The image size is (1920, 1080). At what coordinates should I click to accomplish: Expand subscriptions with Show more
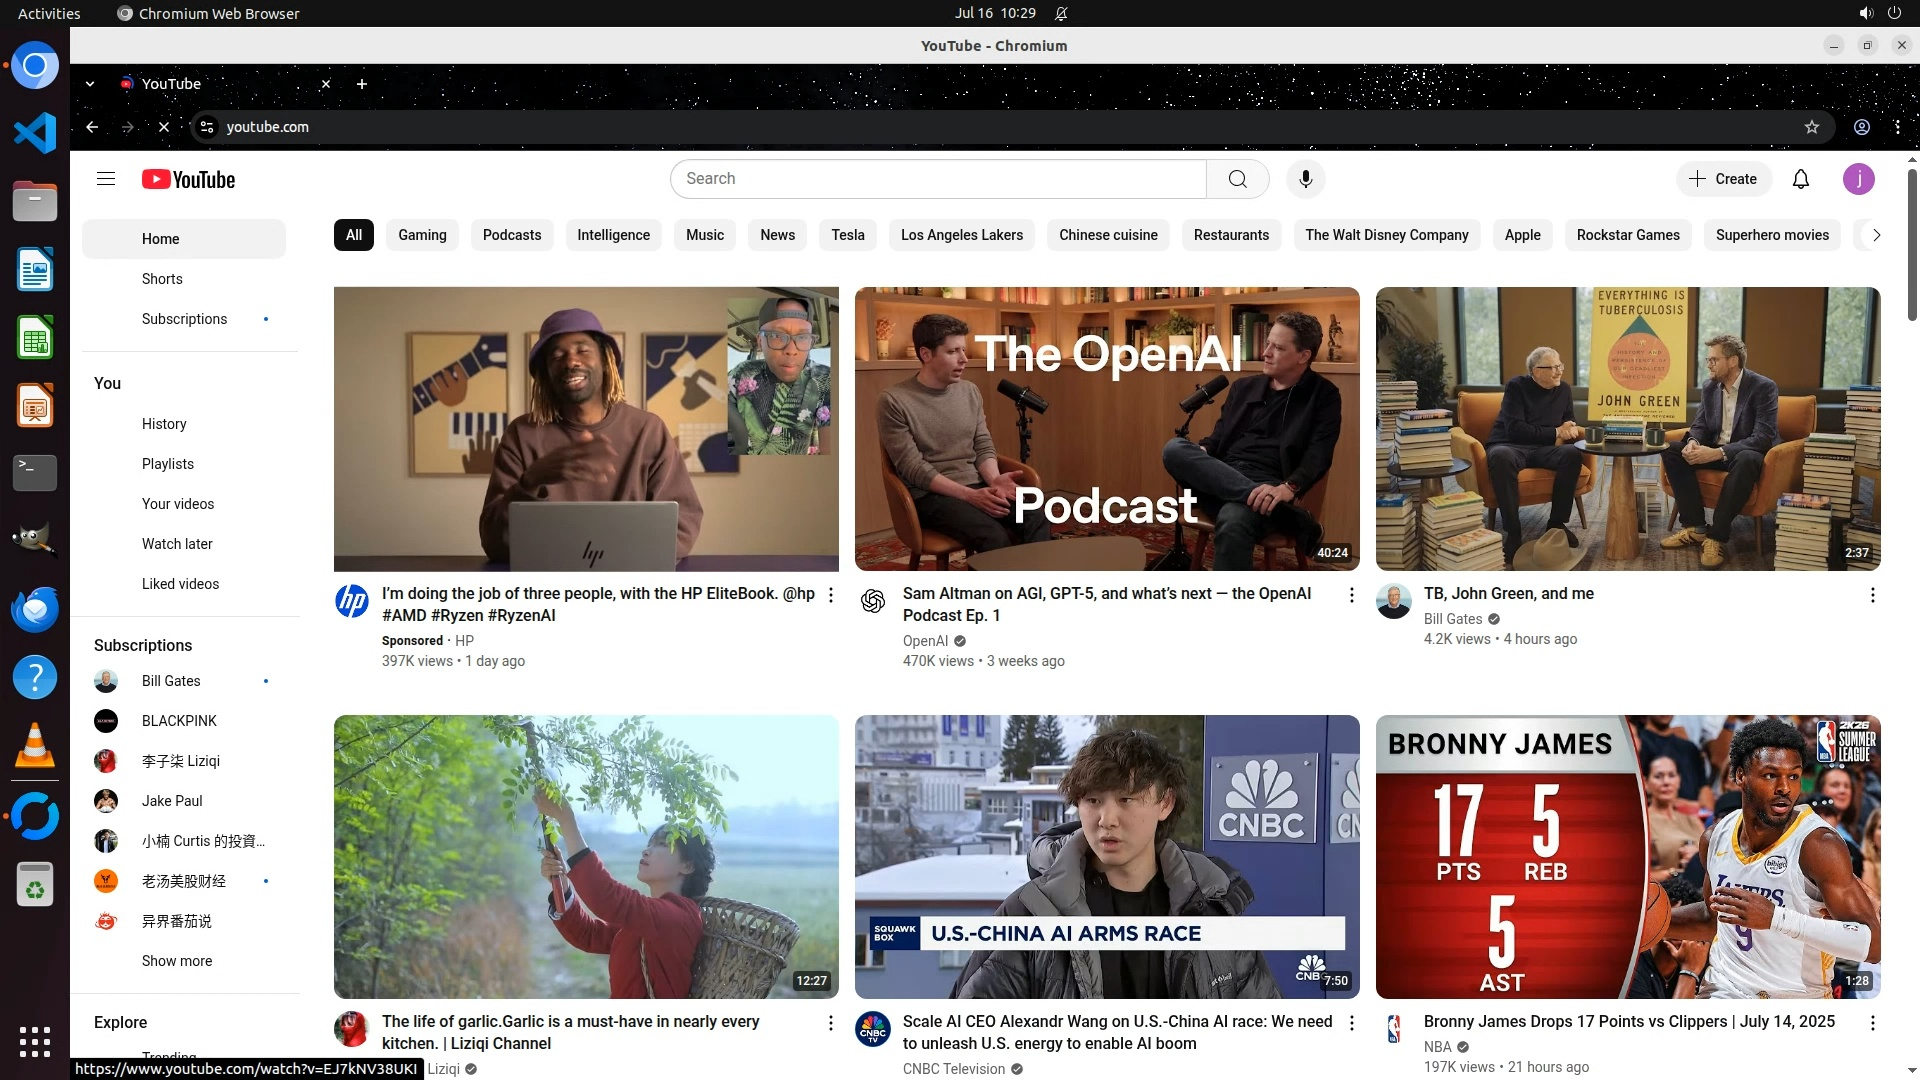[177, 961]
